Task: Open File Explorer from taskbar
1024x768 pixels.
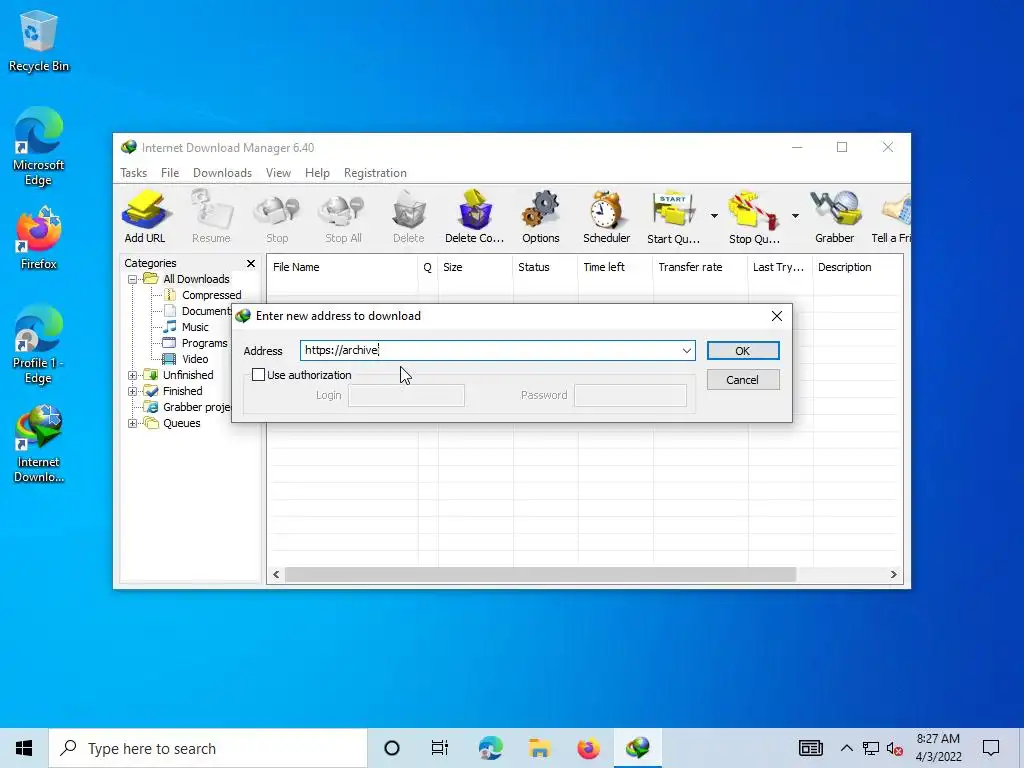Action: [x=539, y=748]
